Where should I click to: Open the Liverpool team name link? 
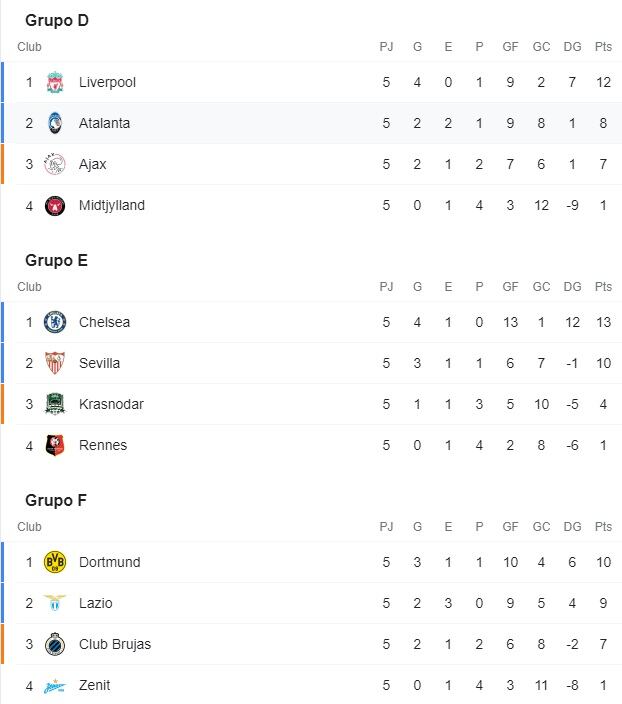point(107,82)
